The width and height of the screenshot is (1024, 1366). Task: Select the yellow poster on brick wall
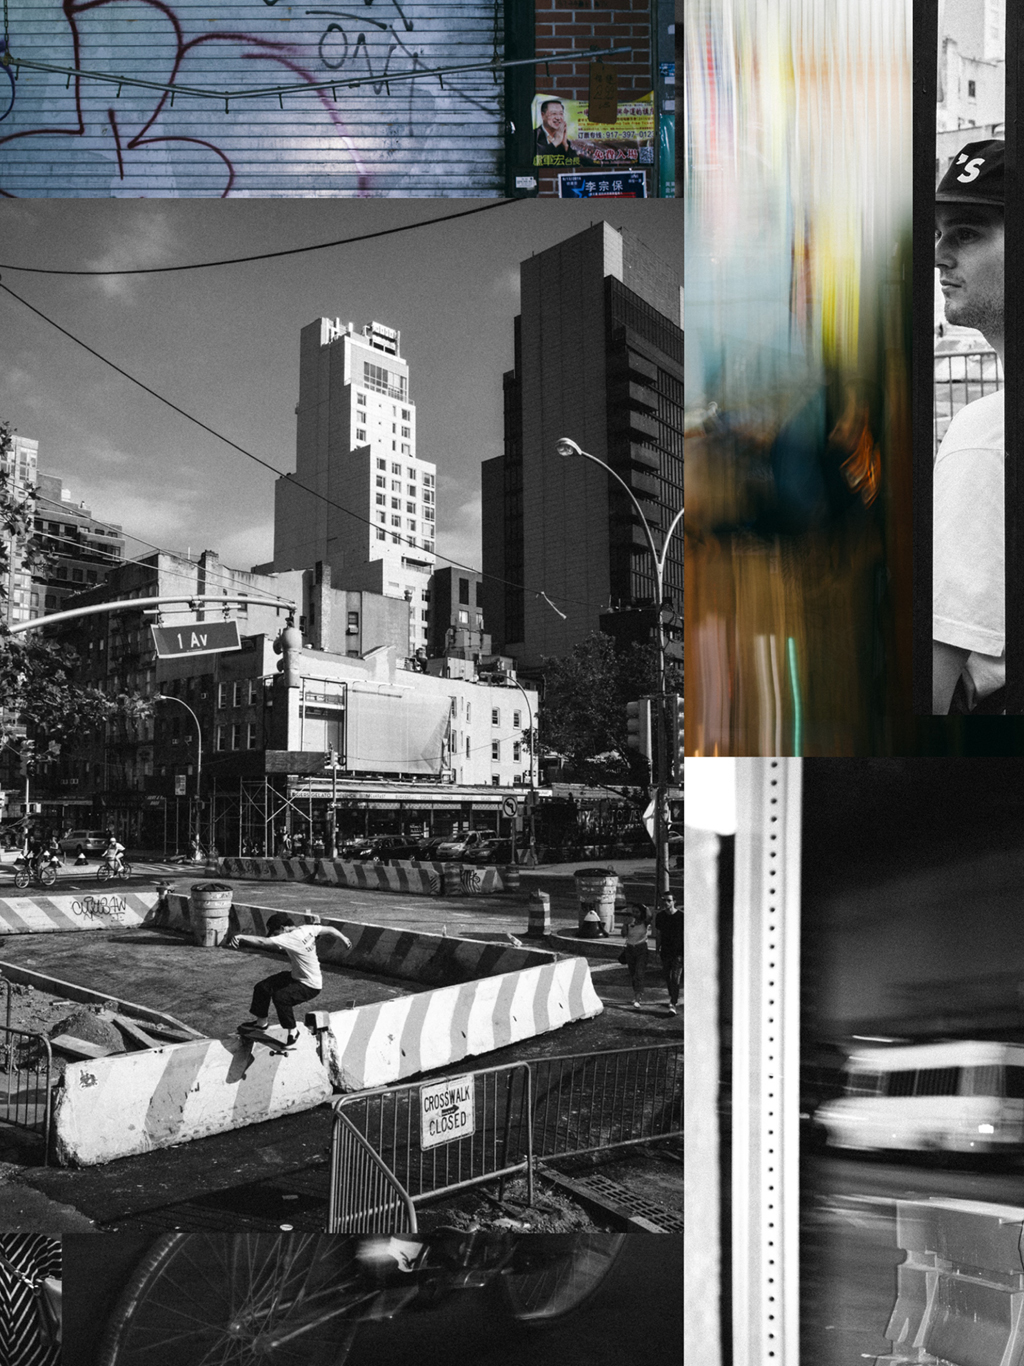click(594, 128)
